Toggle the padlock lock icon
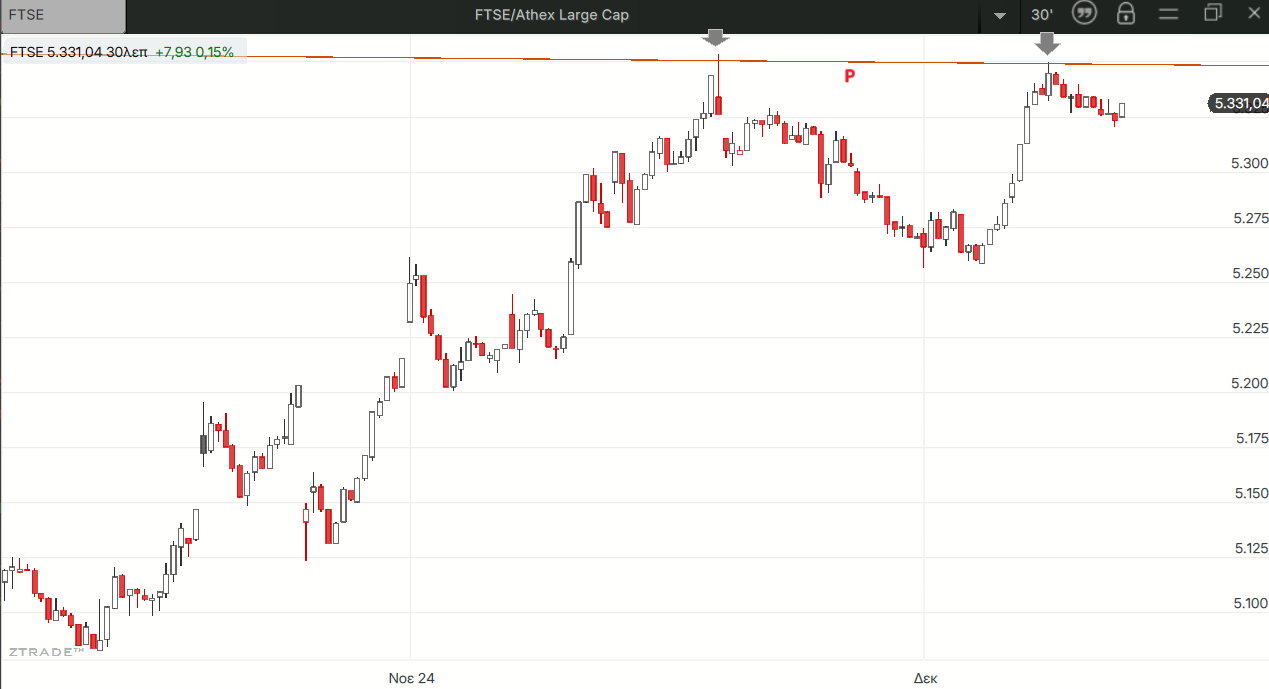This screenshot has width=1269, height=689. pyautogui.click(x=1126, y=14)
